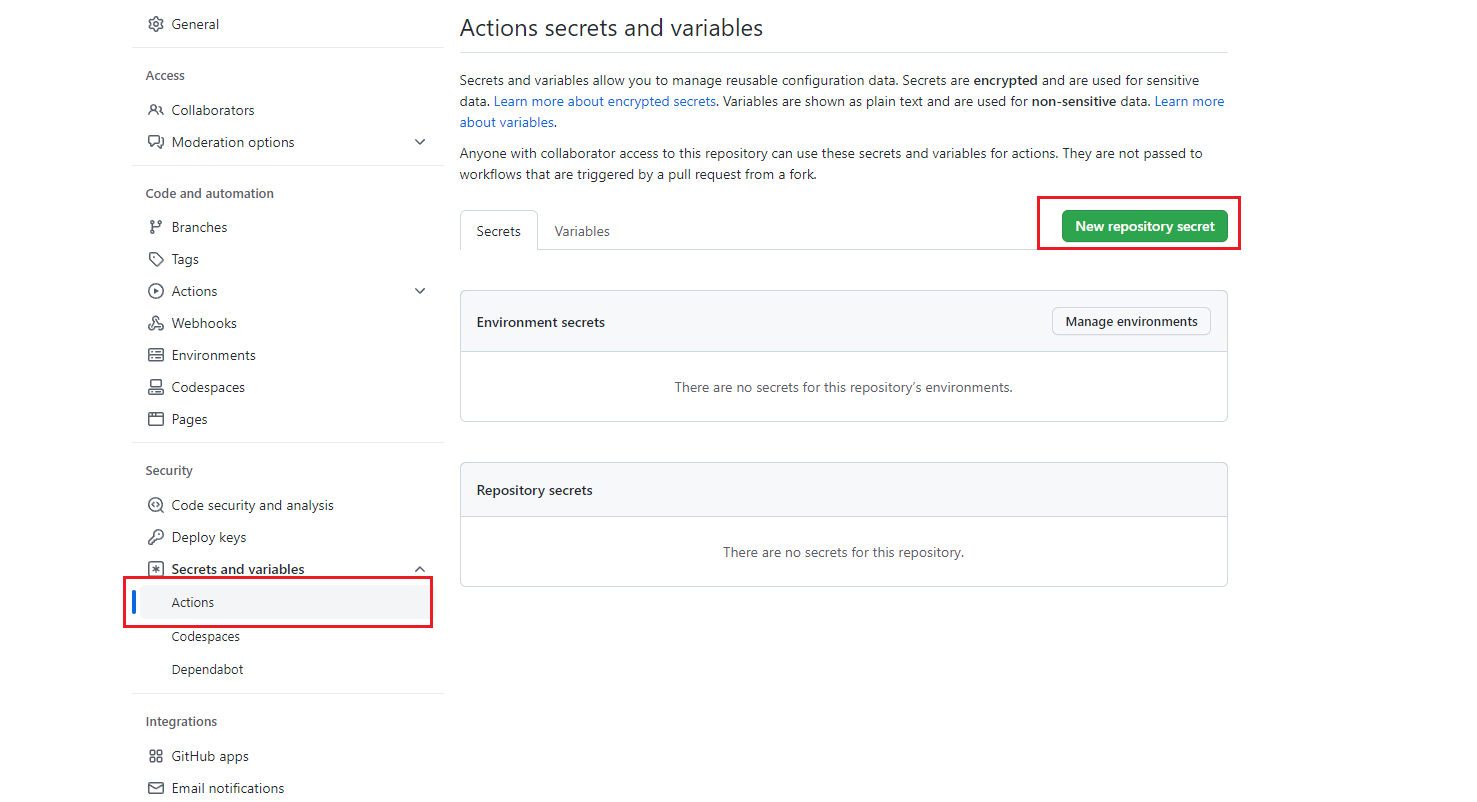Screen dimensions: 1477x802
Task: Collapse the Secrets and variables section
Action: (420, 569)
